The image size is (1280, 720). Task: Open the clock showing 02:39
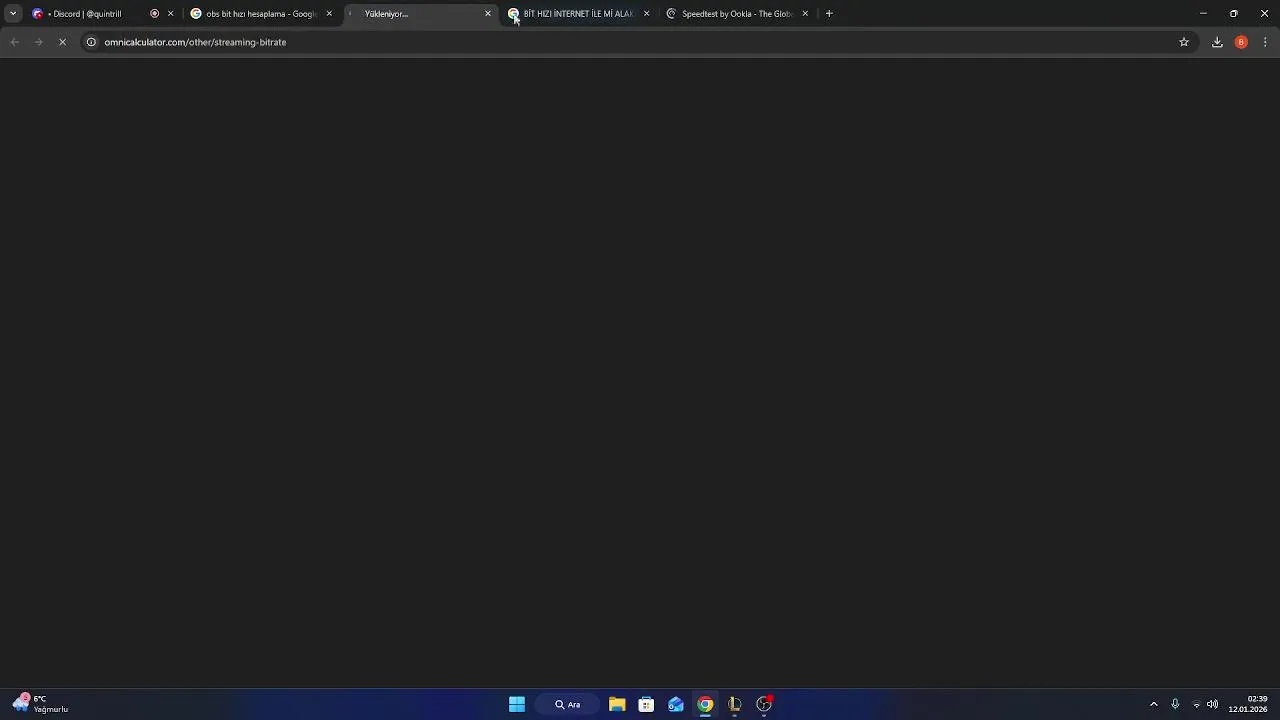(1248, 704)
